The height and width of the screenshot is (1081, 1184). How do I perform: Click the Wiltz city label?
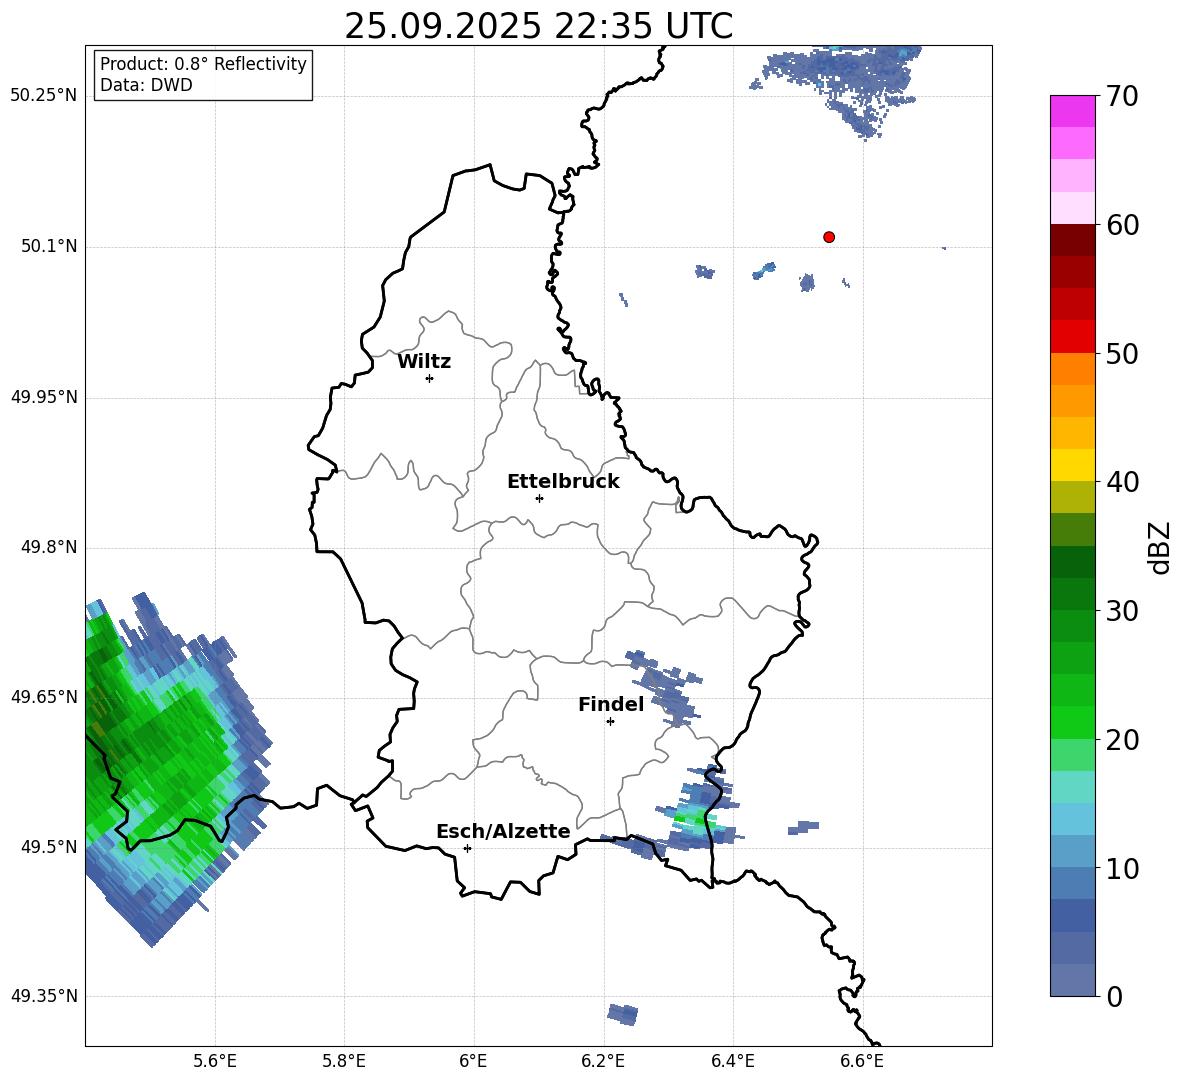point(424,362)
